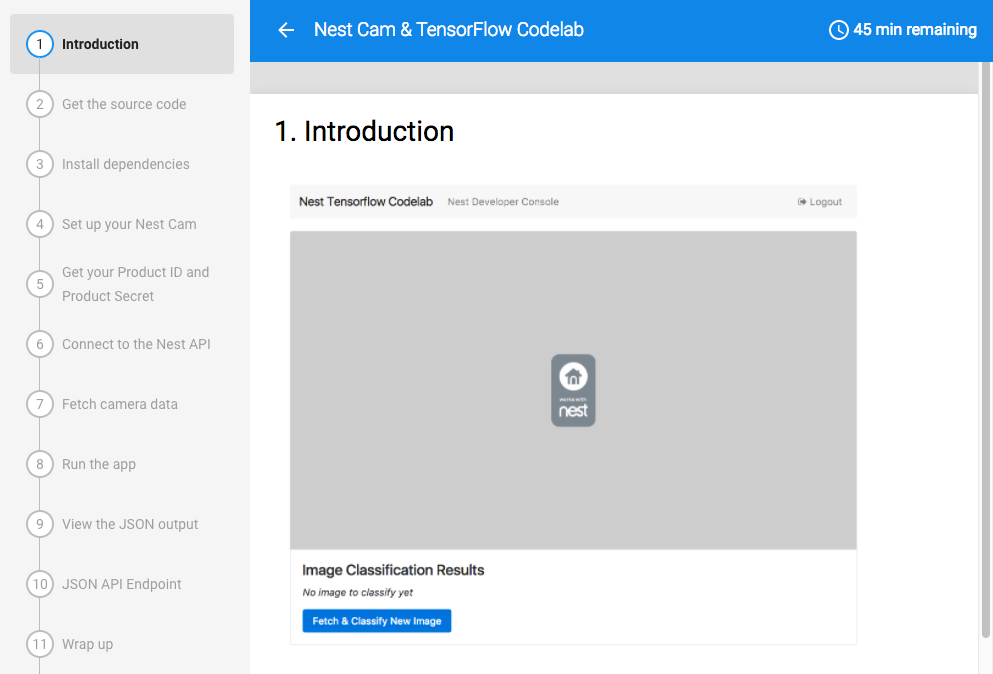Click the Works with Nest logo
Viewport: 993px width, 674px height.
[573, 390]
